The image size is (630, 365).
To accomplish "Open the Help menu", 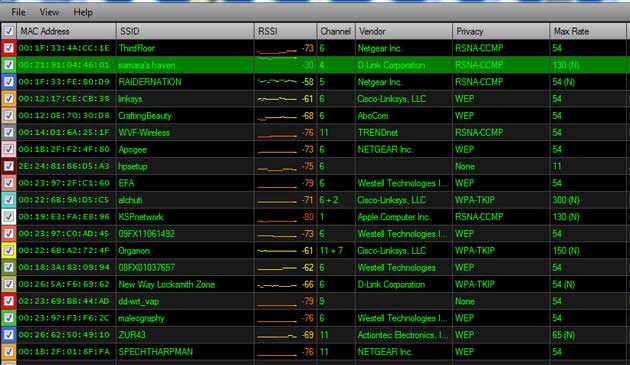I will coord(83,12).
